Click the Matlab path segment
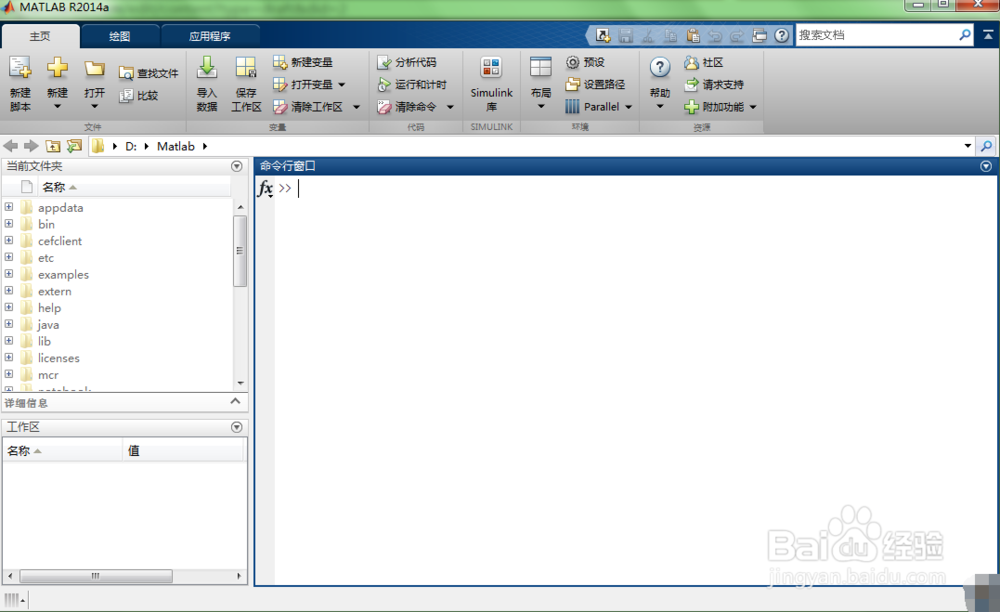Viewport: 1000px width, 612px height. 175,146
